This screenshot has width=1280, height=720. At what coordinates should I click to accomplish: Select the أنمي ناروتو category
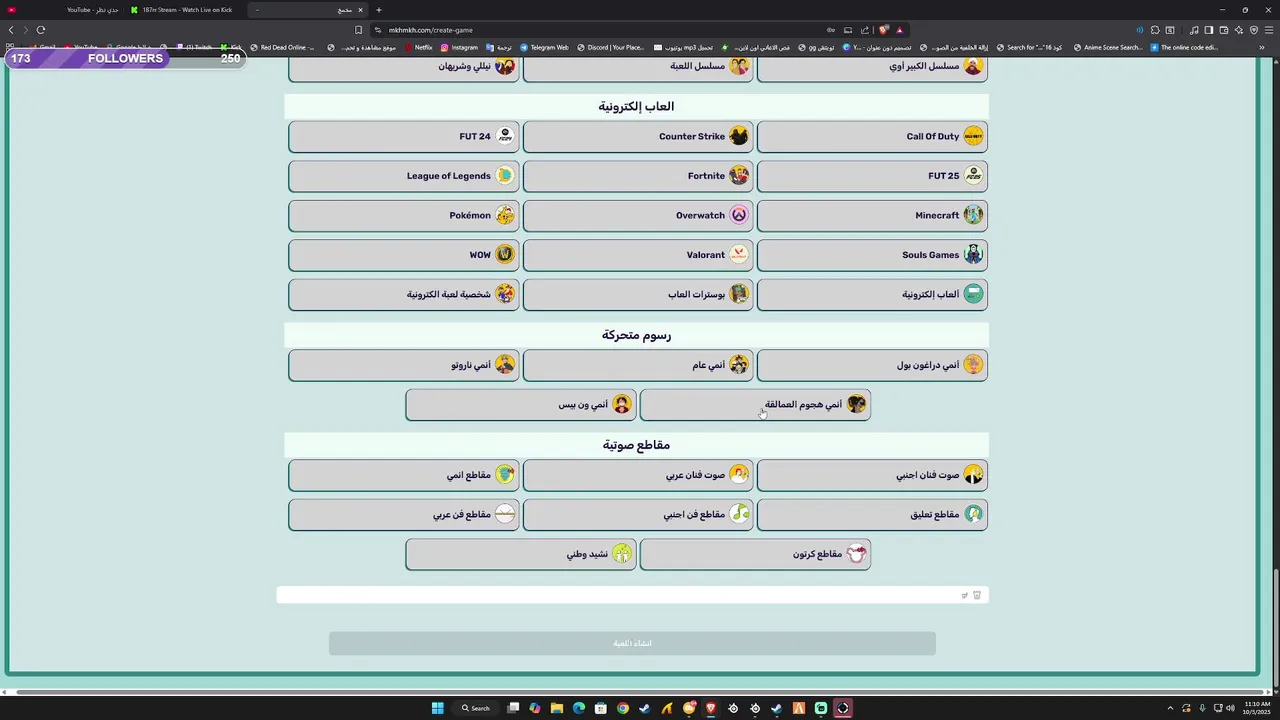point(404,365)
